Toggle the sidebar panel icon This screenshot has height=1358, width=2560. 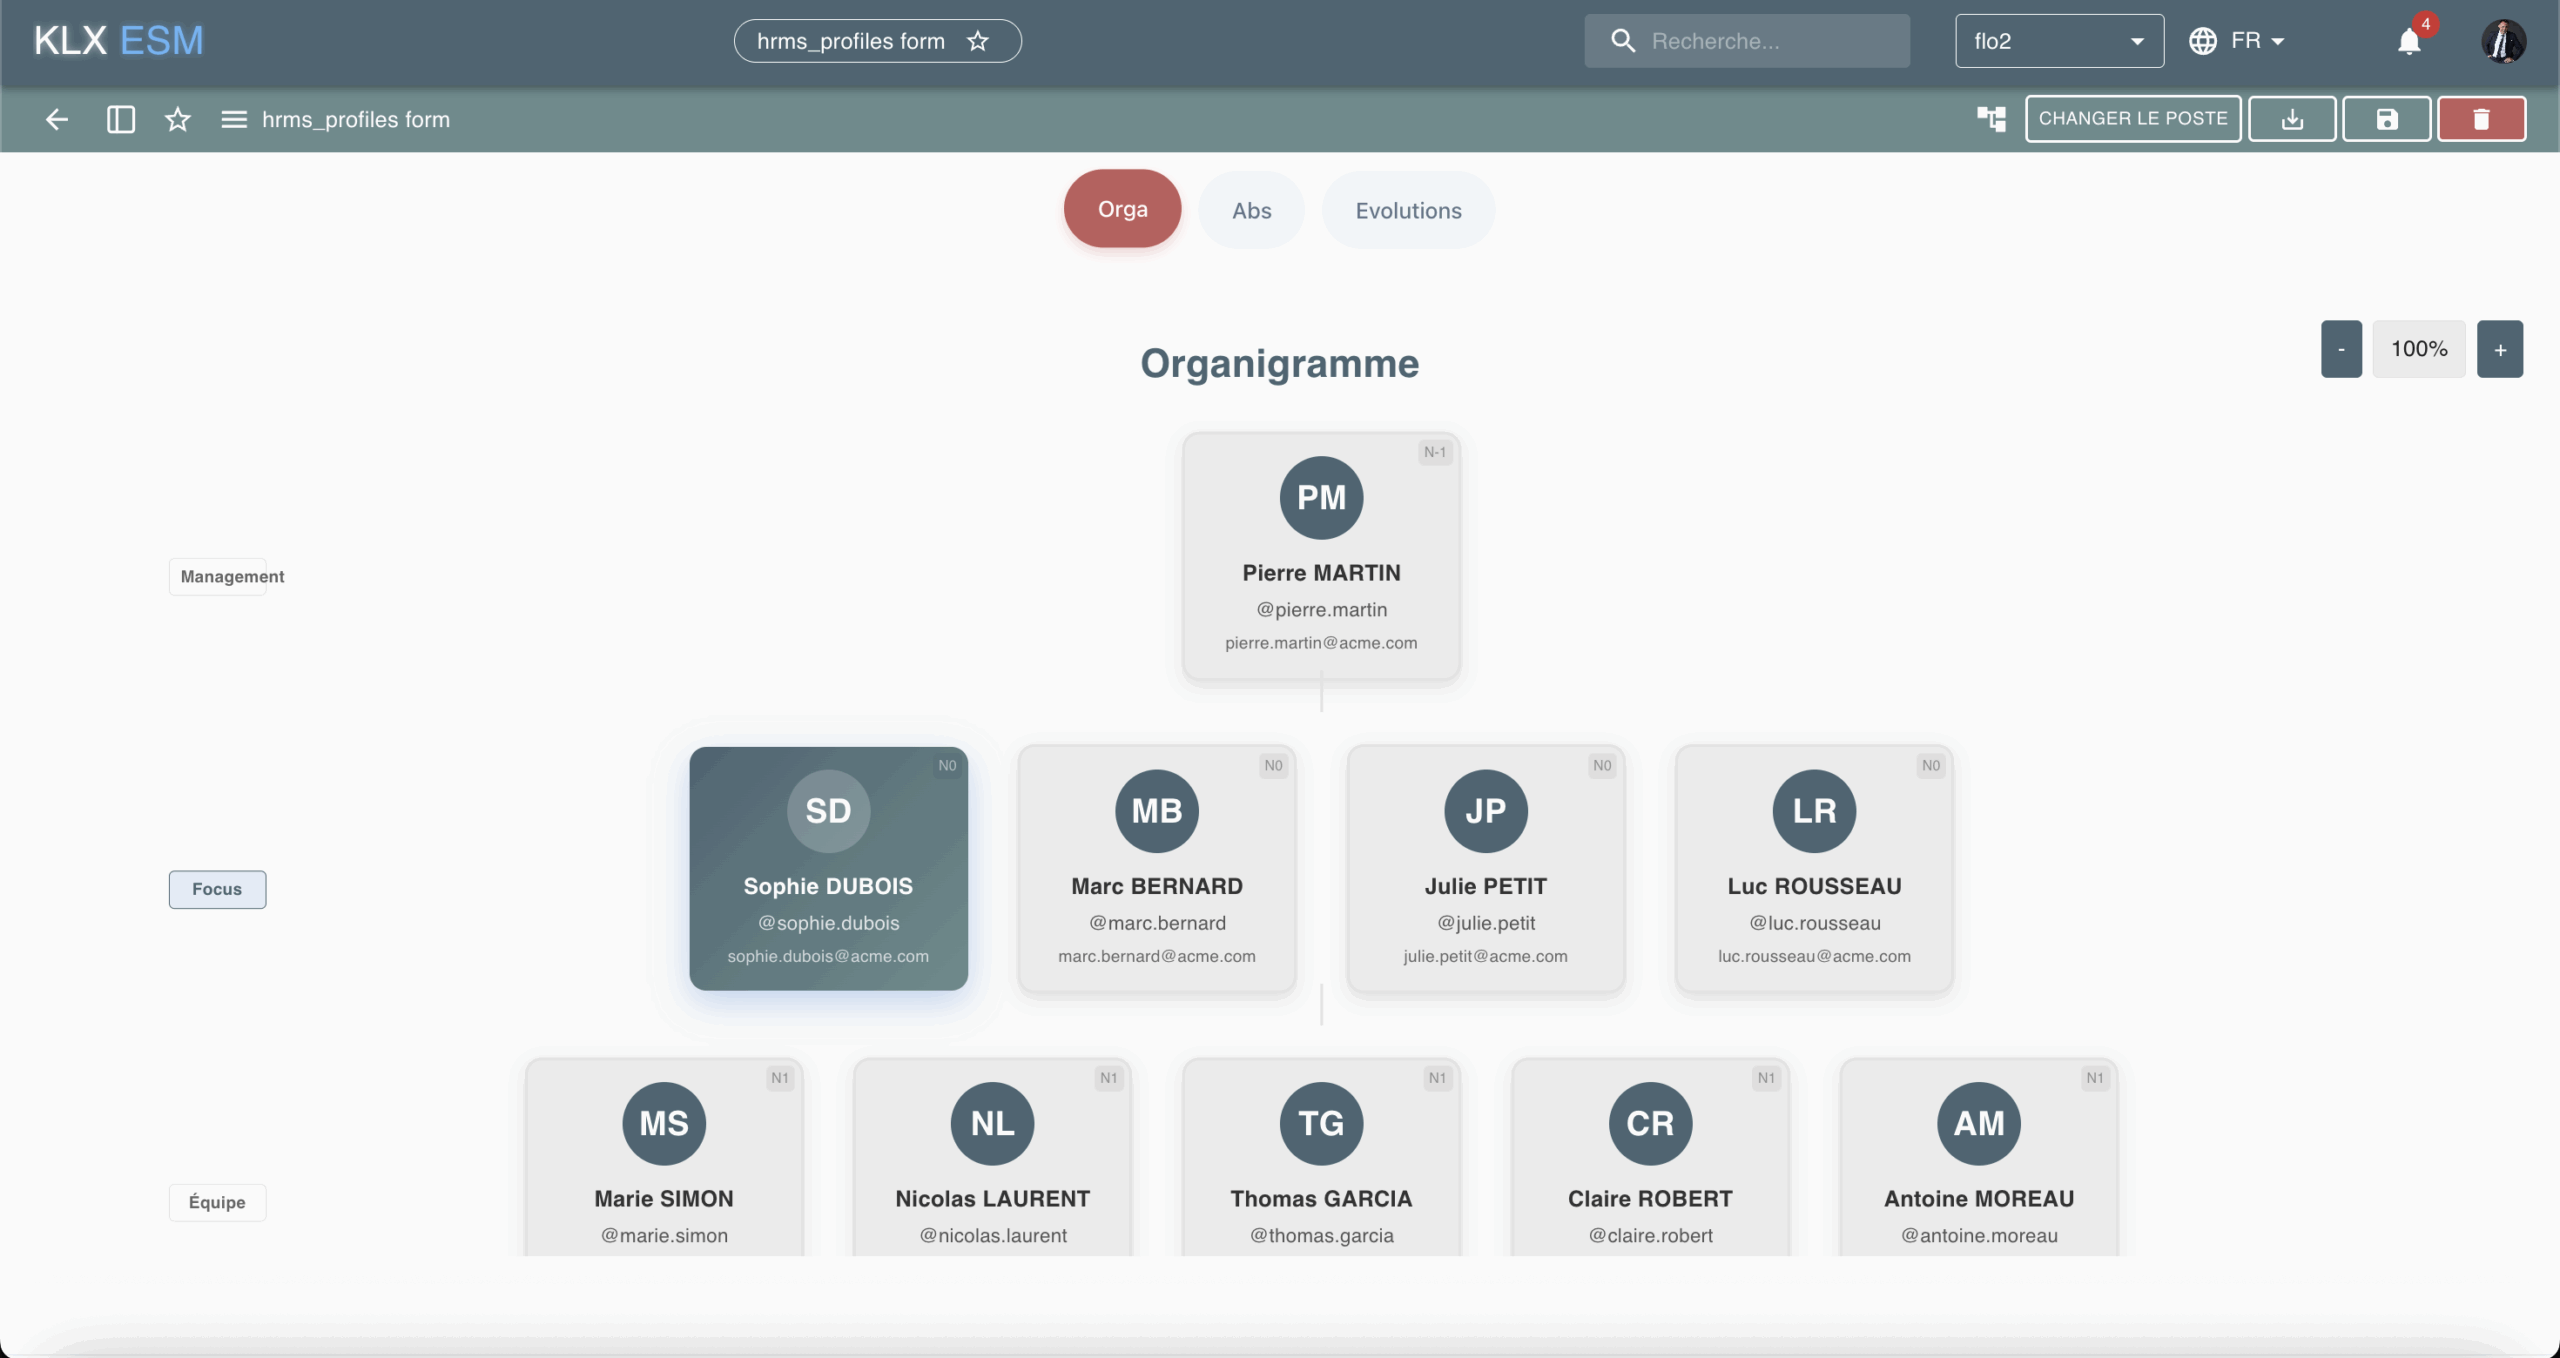click(x=121, y=119)
